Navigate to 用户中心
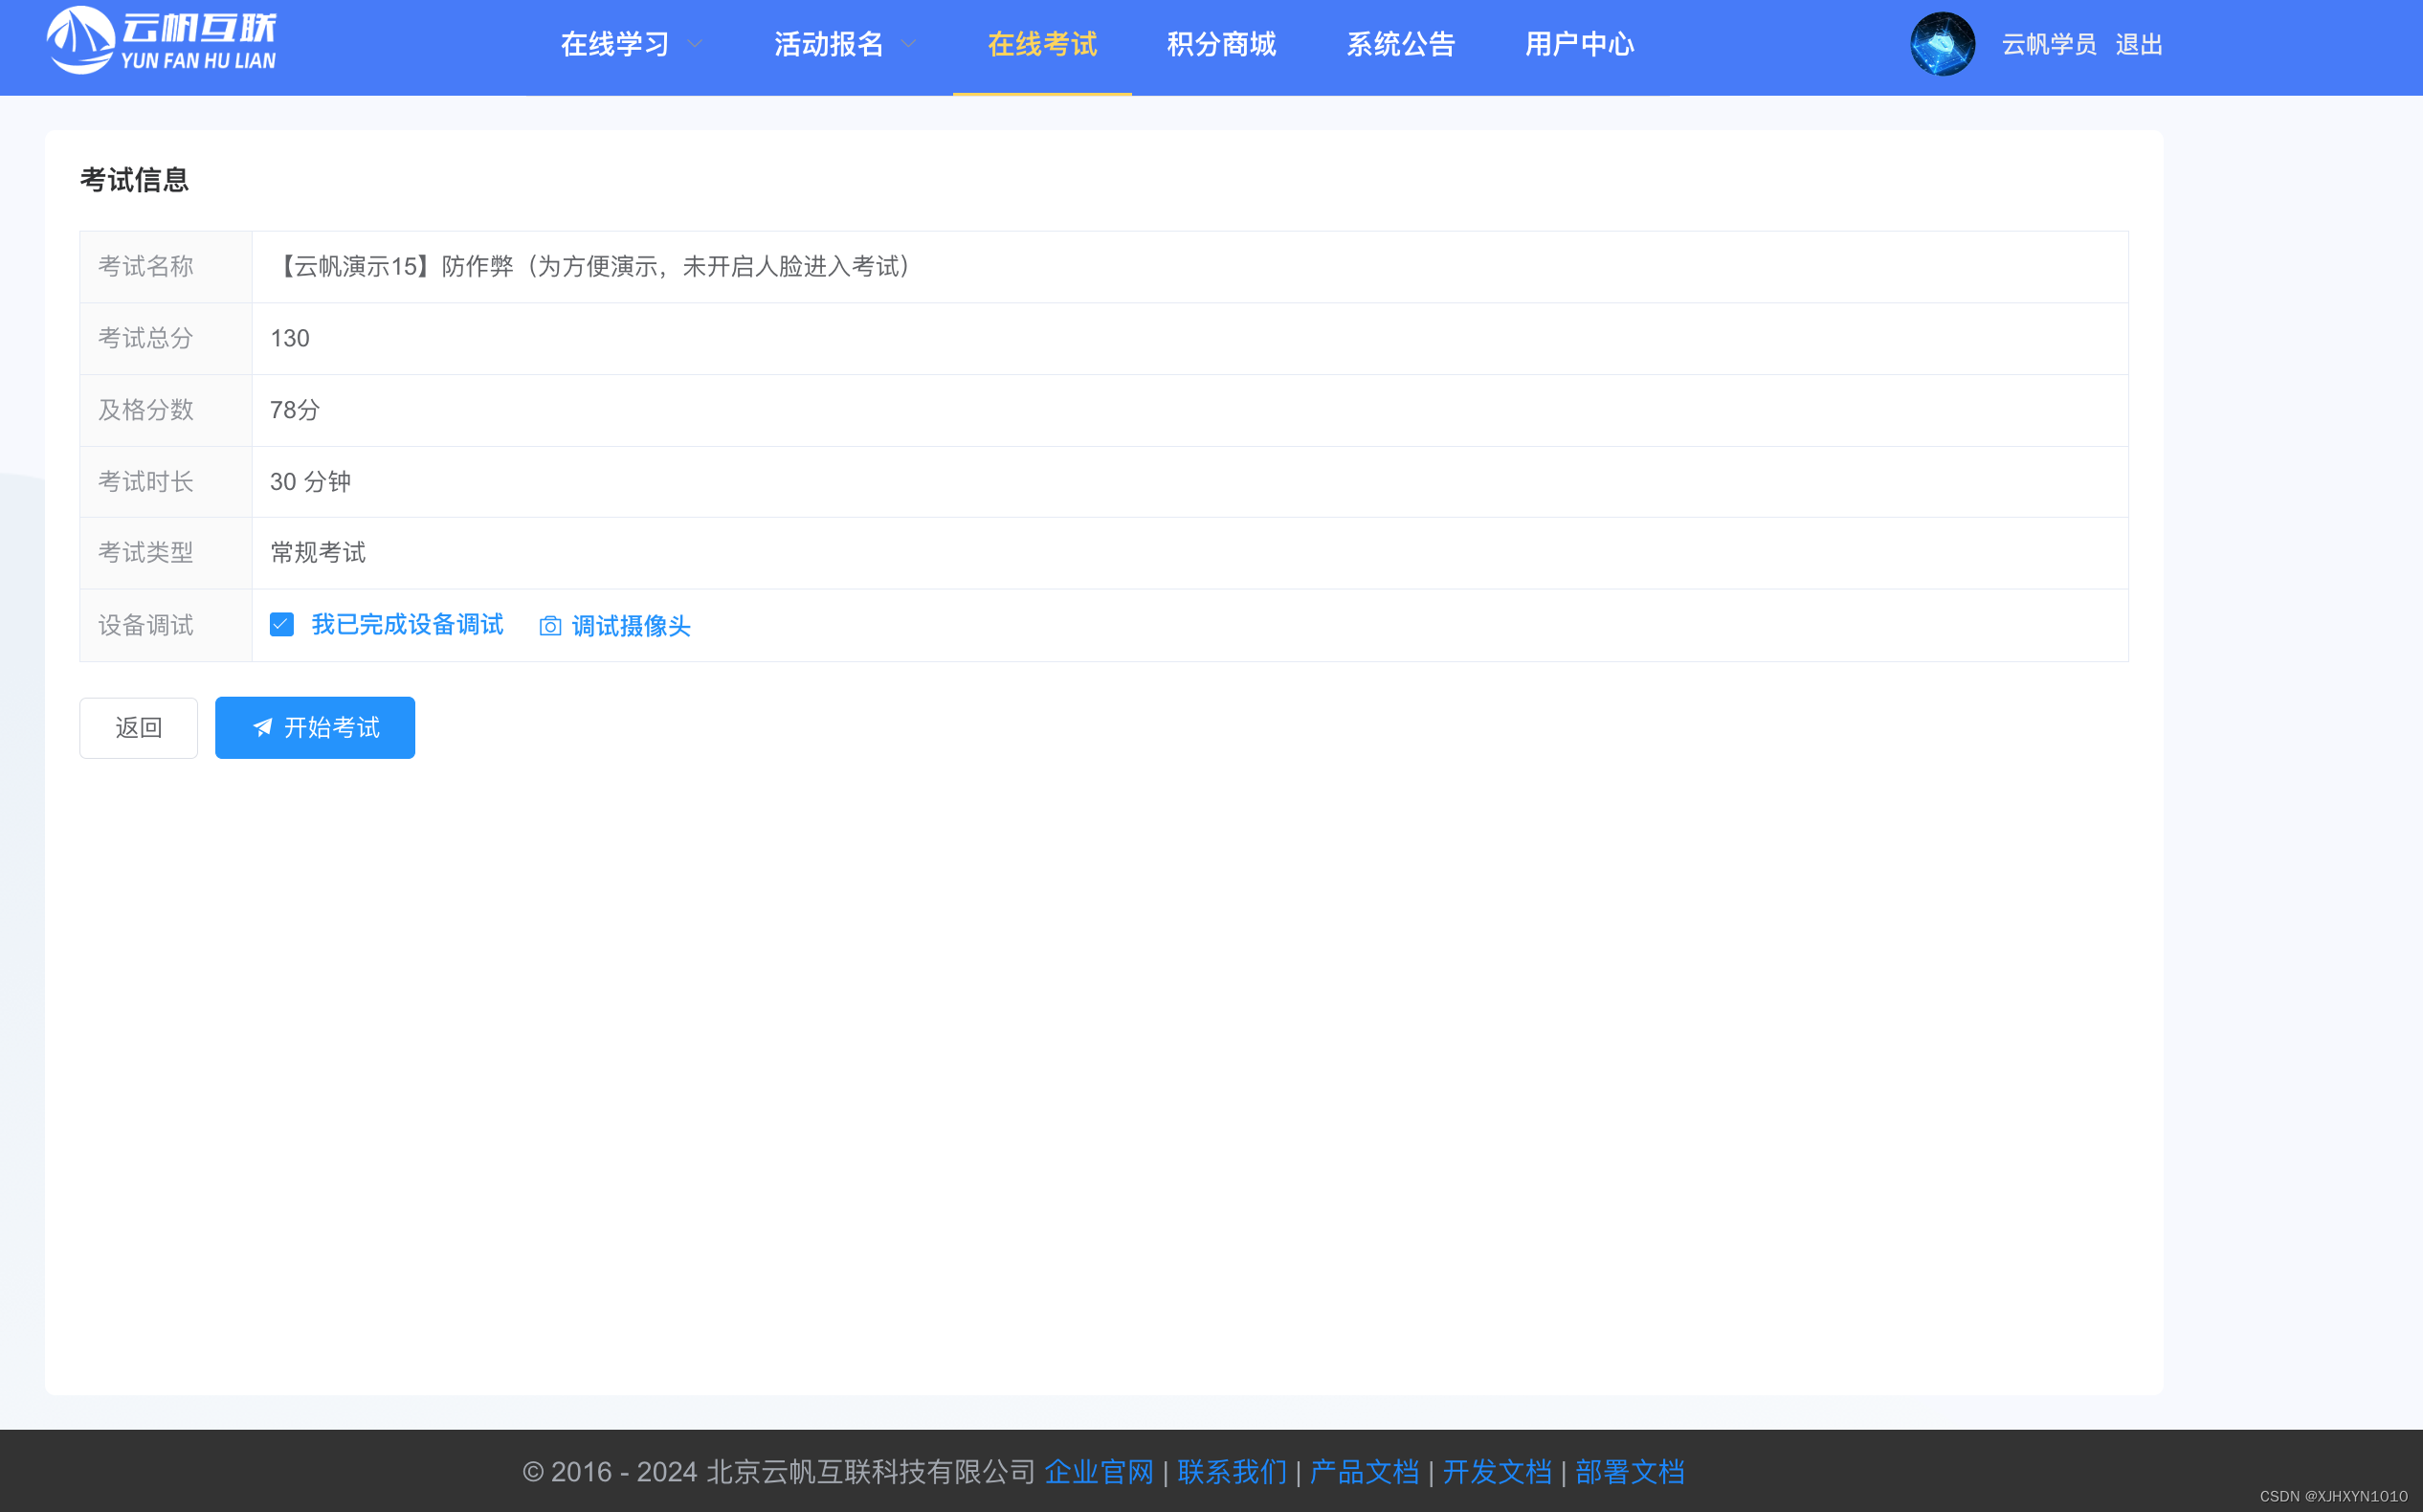 click(1579, 44)
